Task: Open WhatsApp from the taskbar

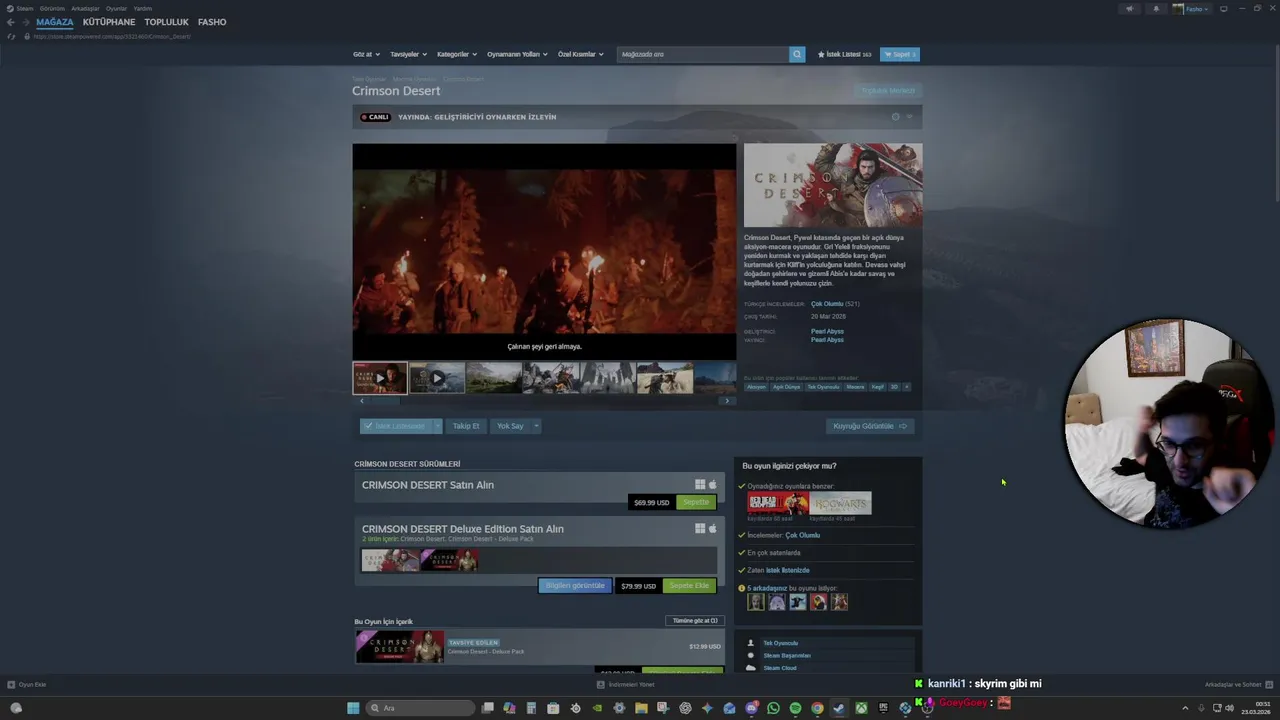Action: click(x=773, y=708)
